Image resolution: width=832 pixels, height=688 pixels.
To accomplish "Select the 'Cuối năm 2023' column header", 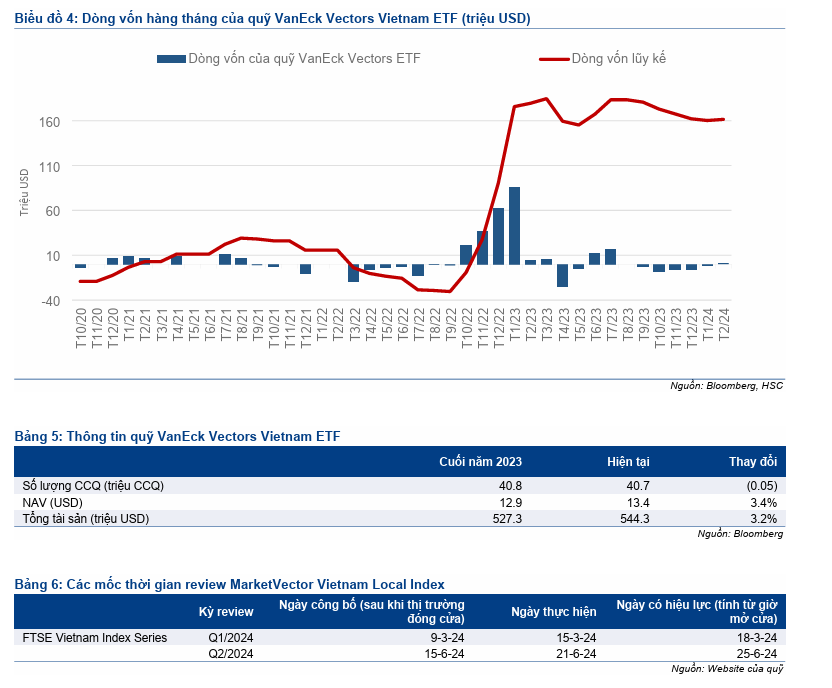I will pyautogui.click(x=481, y=462).
